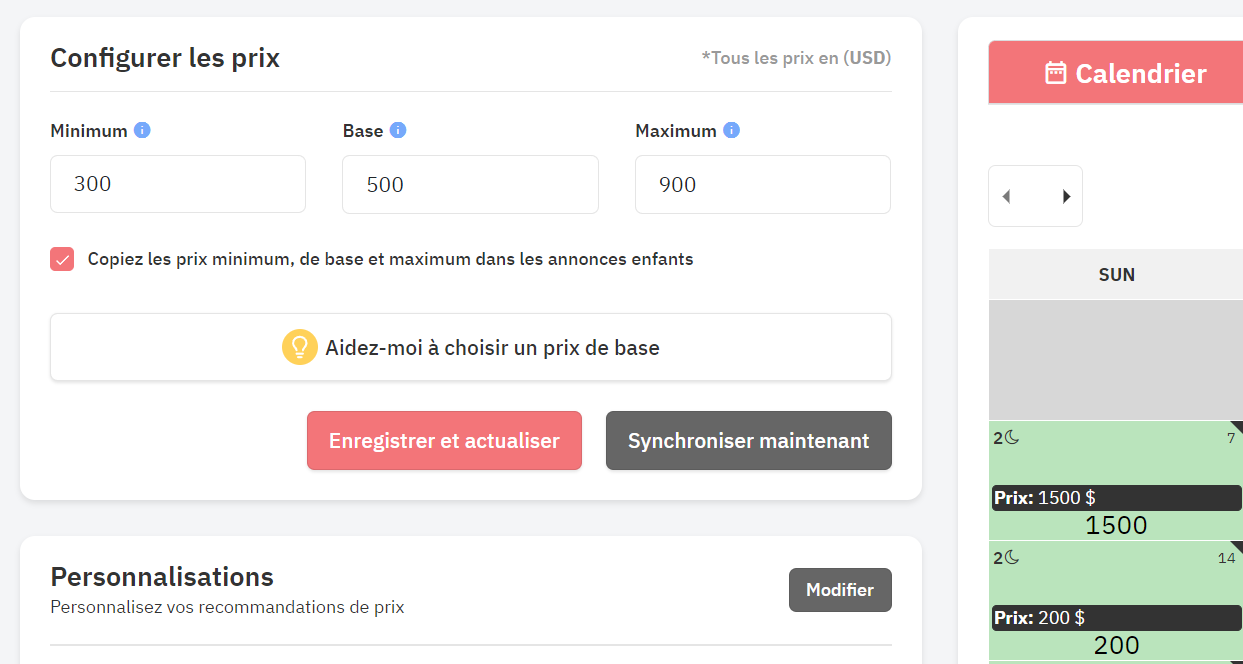Click the Maximum price field showing 900
Screen dimensions: 1243x664
coord(763,184)
